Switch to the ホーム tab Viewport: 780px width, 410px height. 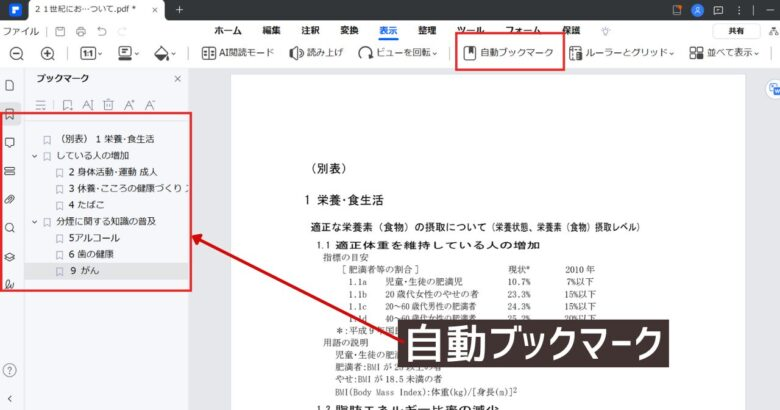coord(228,30)
